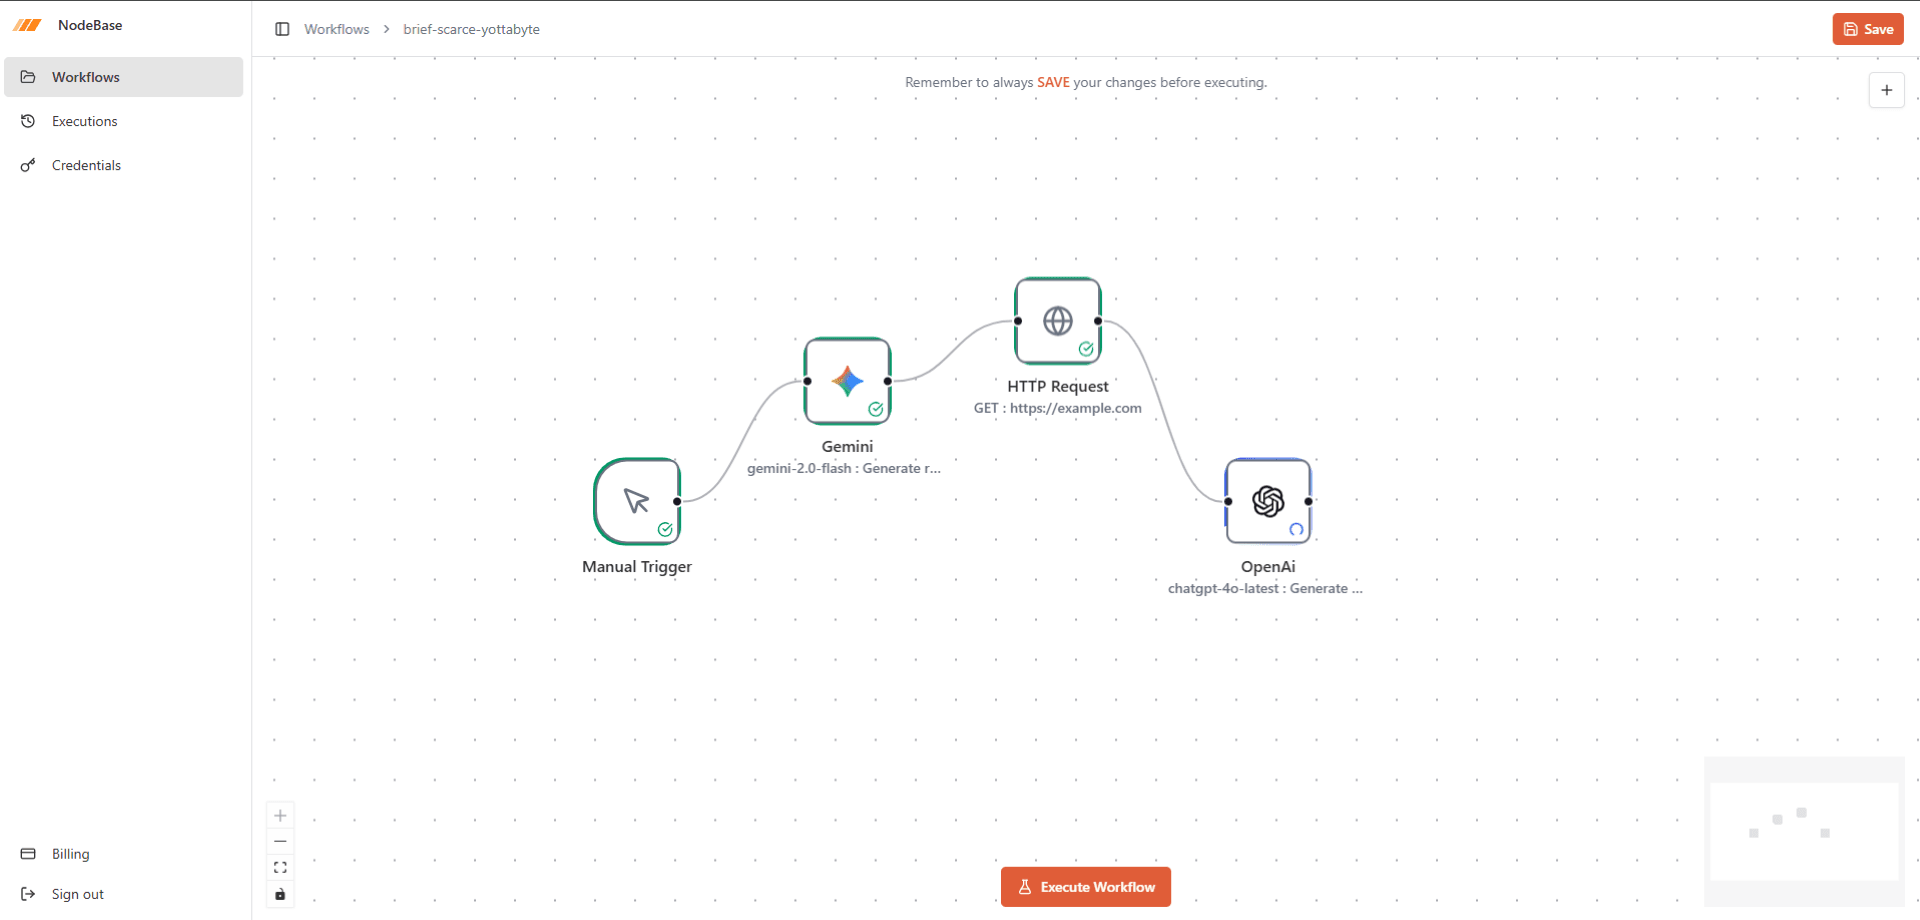Select the Manual Trigger cursor icon
The image size is (1920, 920).
(x=637, y=501)
